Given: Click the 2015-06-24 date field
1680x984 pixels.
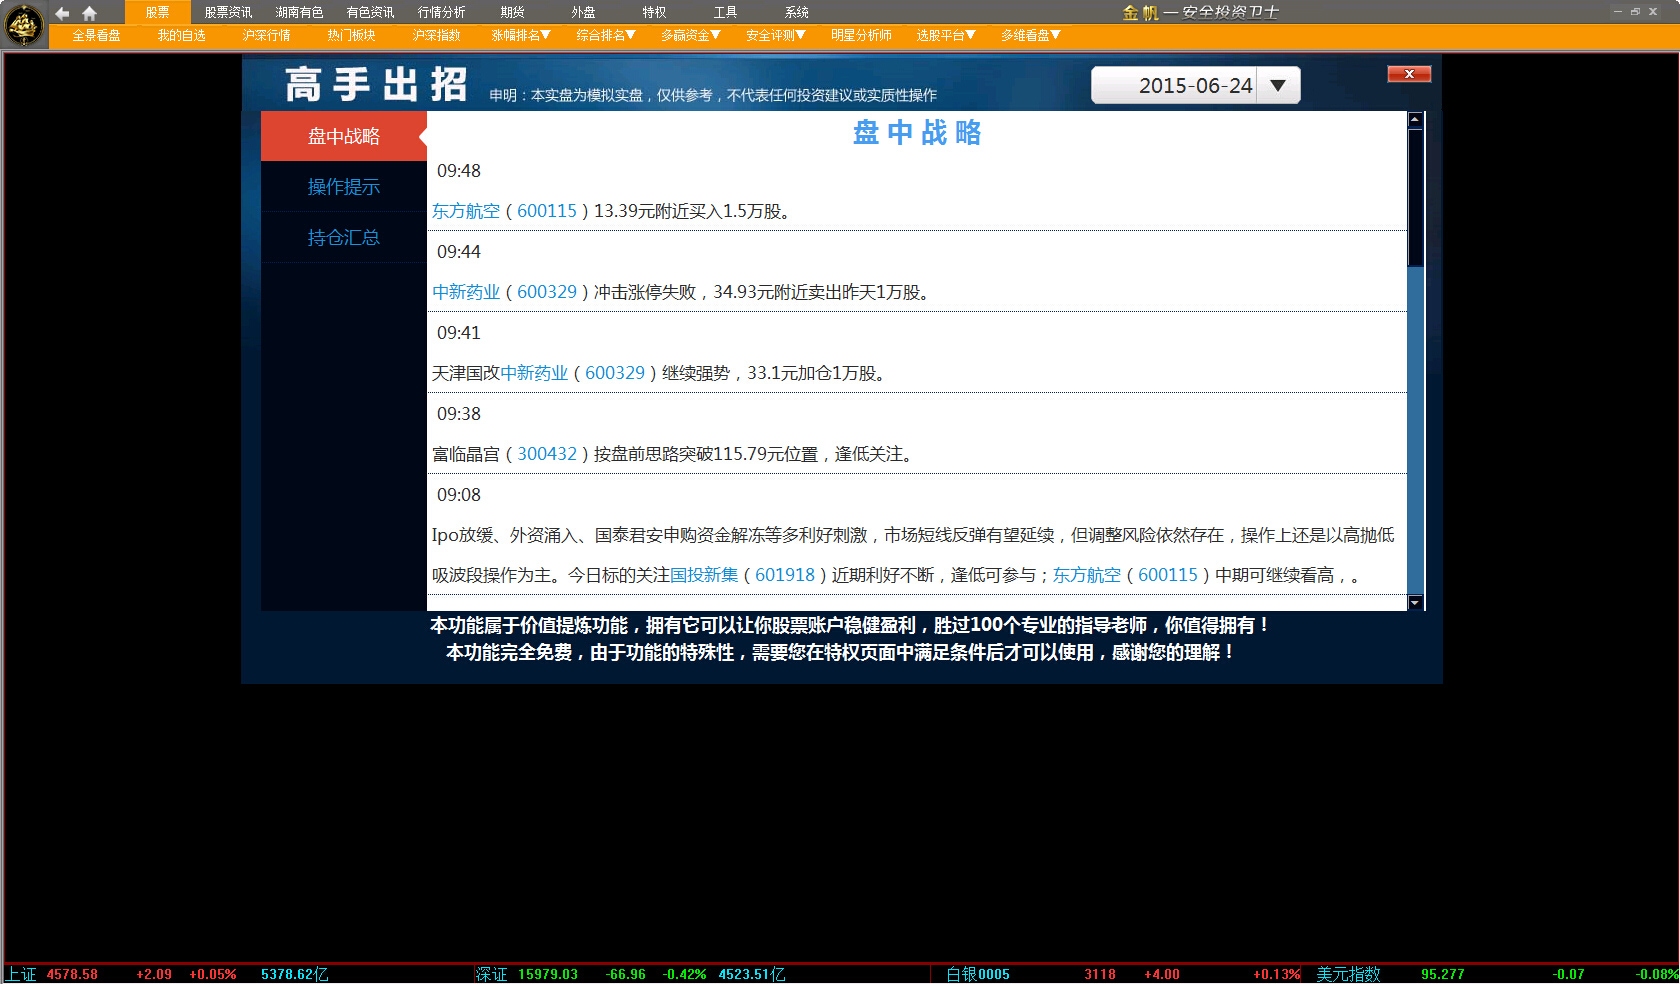Looking at the screenshot, I should pyautogui.click(x=1175, y=86).
